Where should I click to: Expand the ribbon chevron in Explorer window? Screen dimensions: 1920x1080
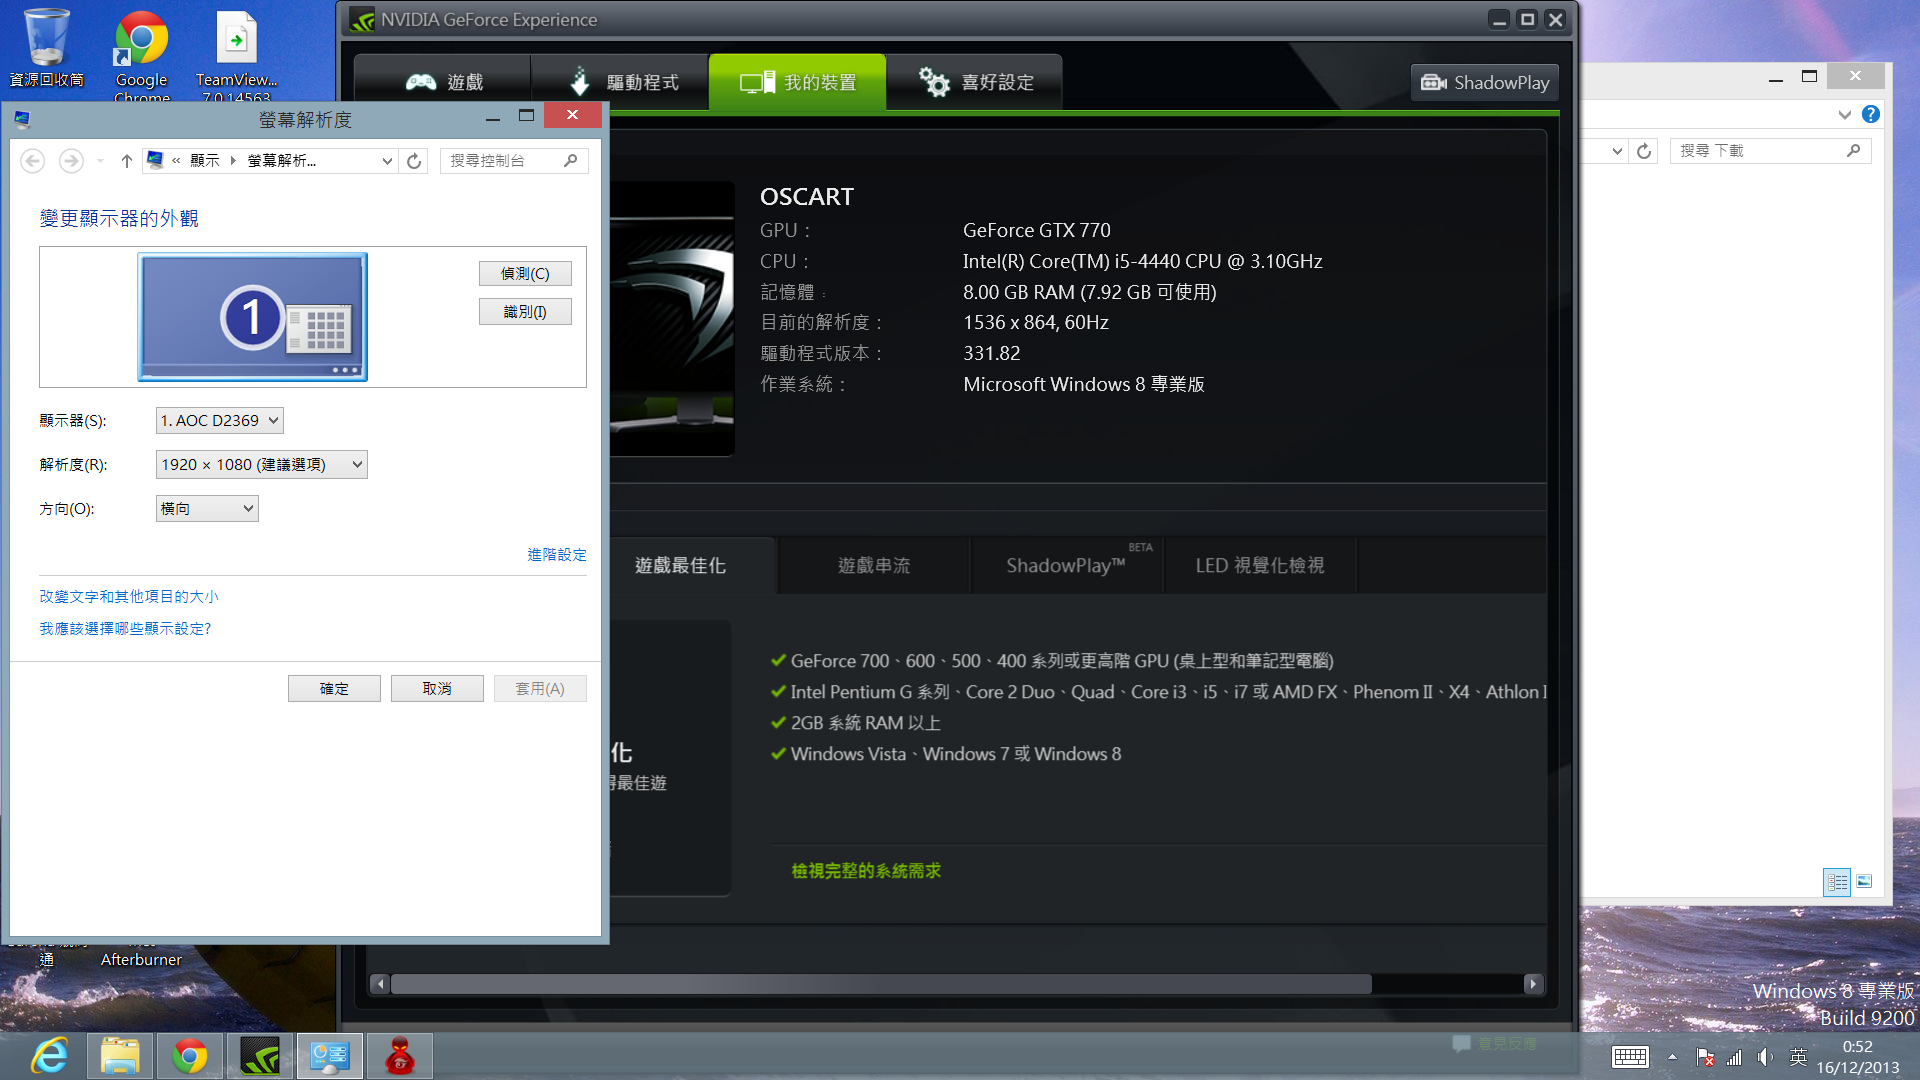pos(1845,115)
